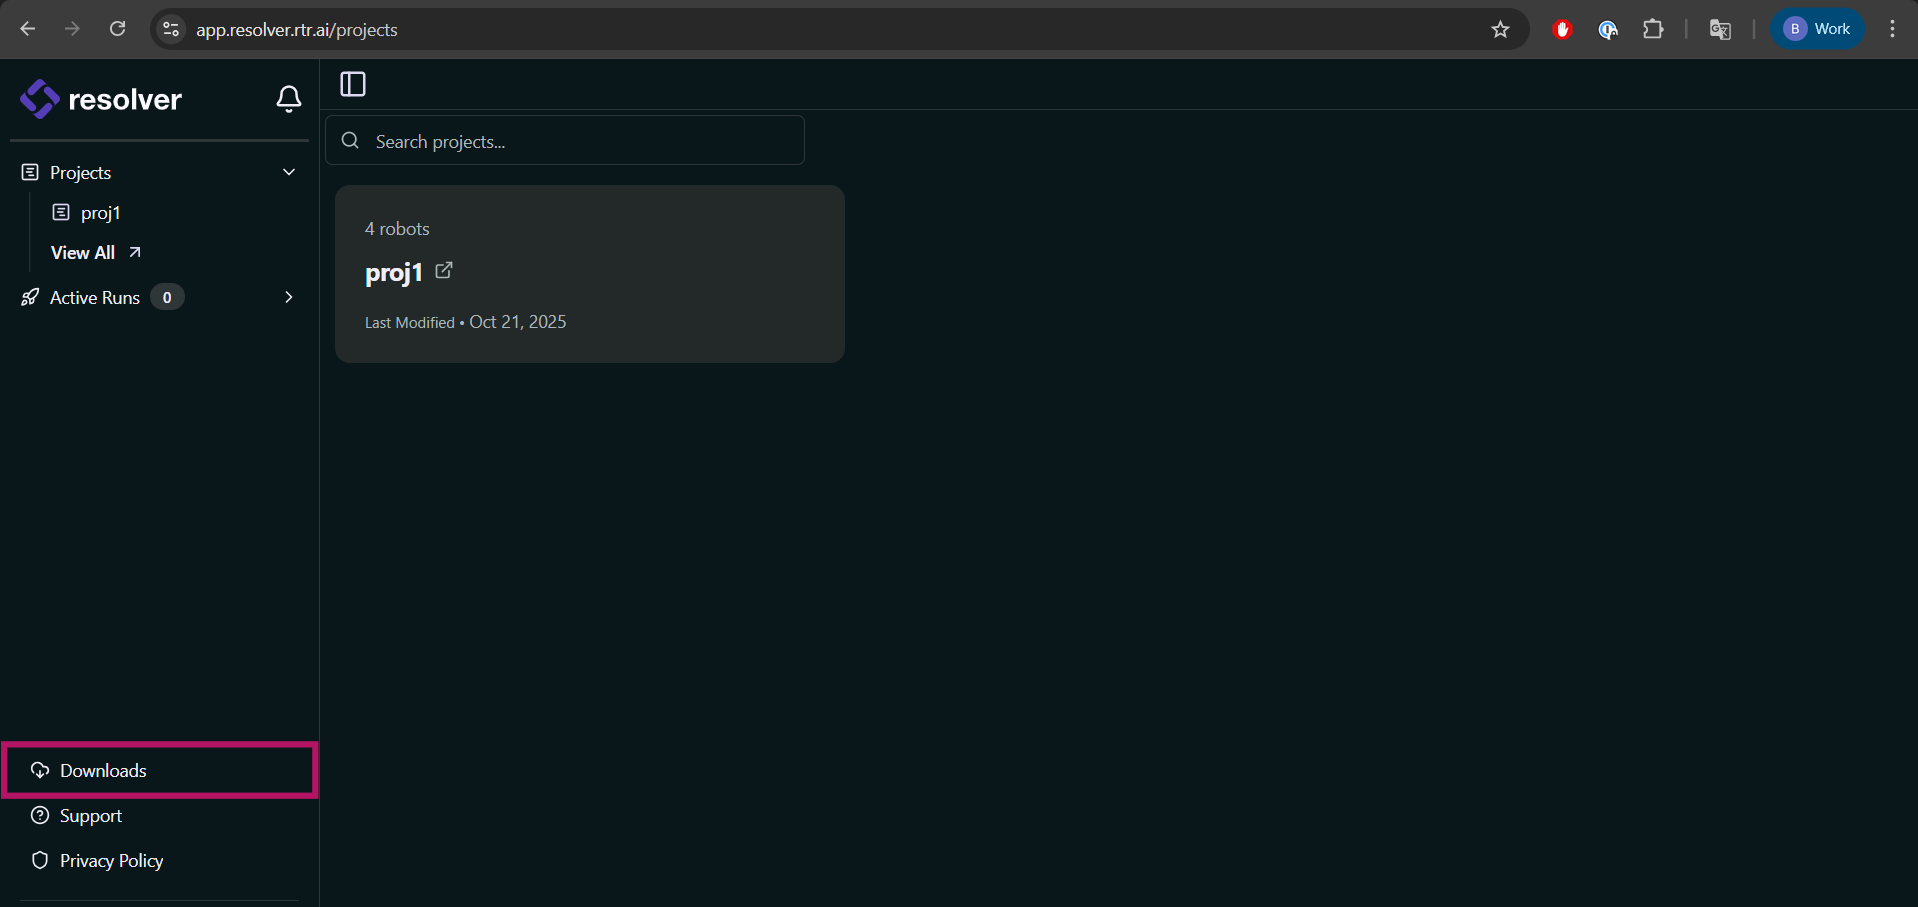Open the notifications bell
Viewport: 1918px width, 907px height.
click(x=289, y=99)
